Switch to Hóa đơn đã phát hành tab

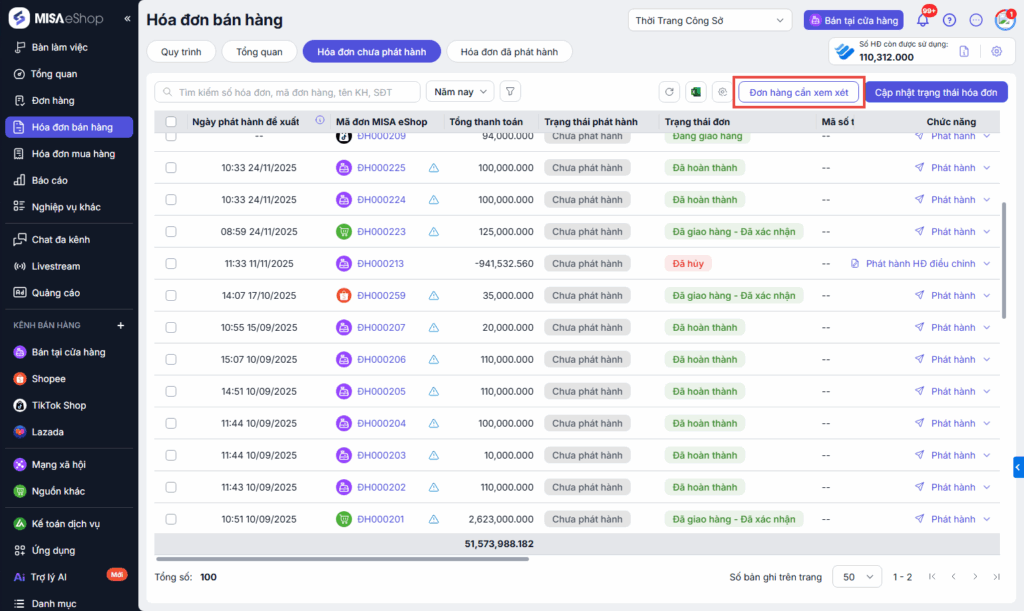(x=509, y=52)
